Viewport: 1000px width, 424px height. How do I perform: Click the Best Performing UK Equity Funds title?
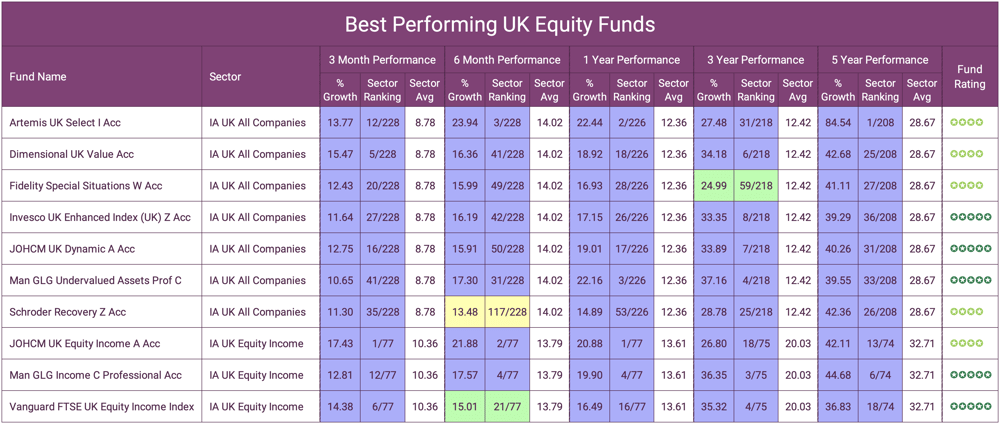coord(500,24)
